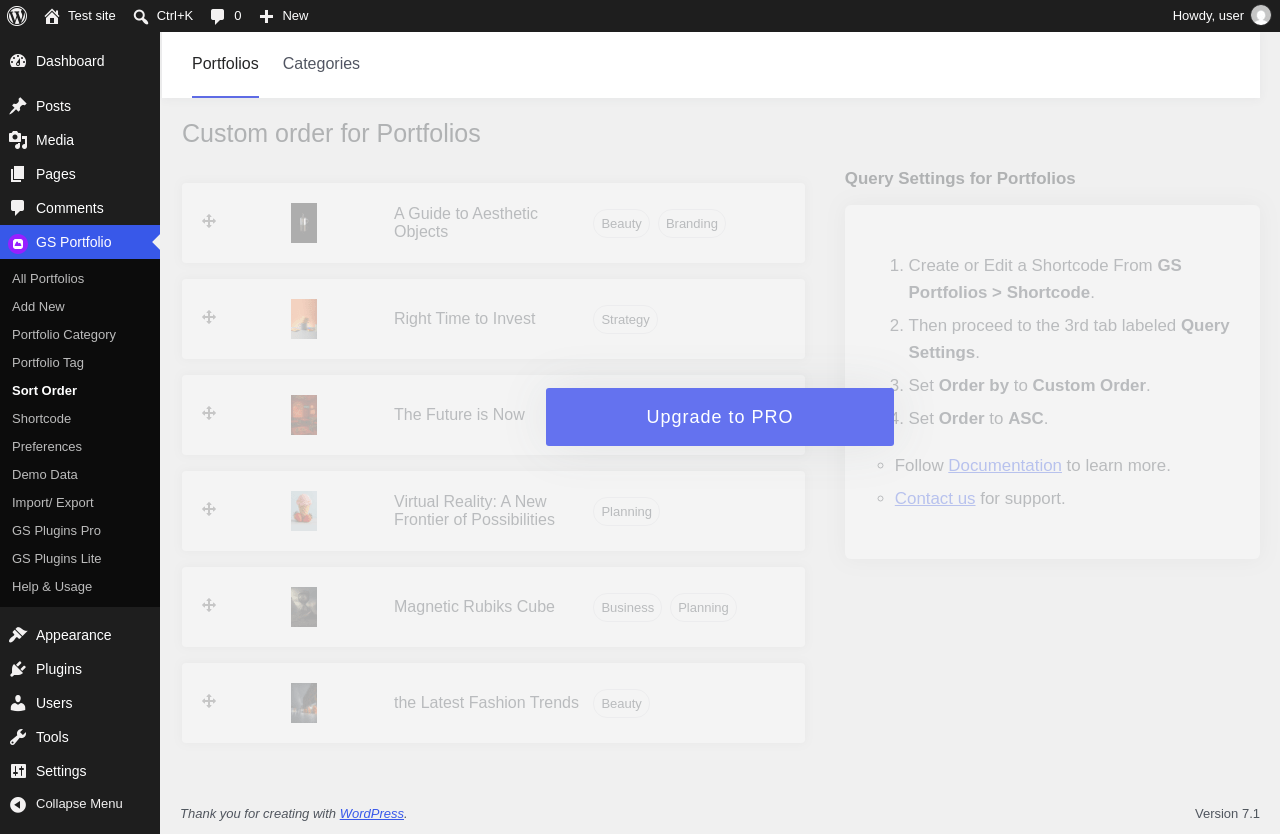1280x834 pixels.
Task: Click drag handle for Magnetic Rubiks Cube
Action: click(x=209, y=605)
